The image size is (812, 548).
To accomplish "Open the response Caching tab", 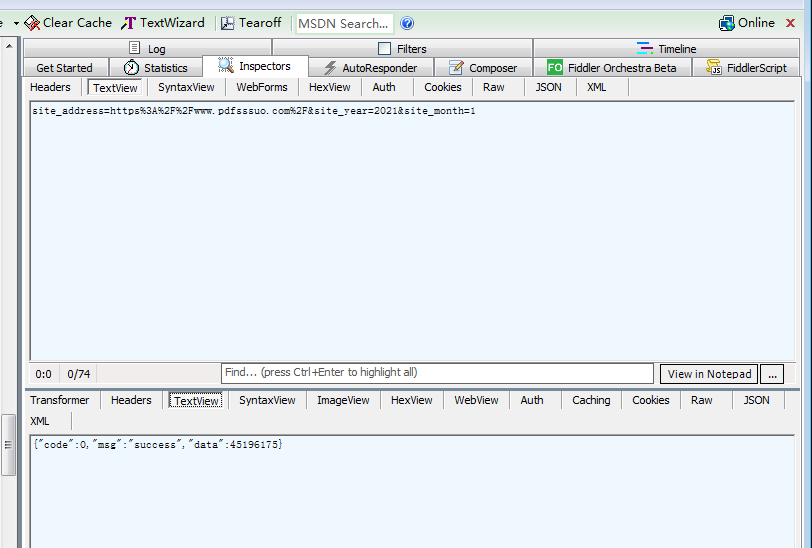I will (x=591, y=400).
